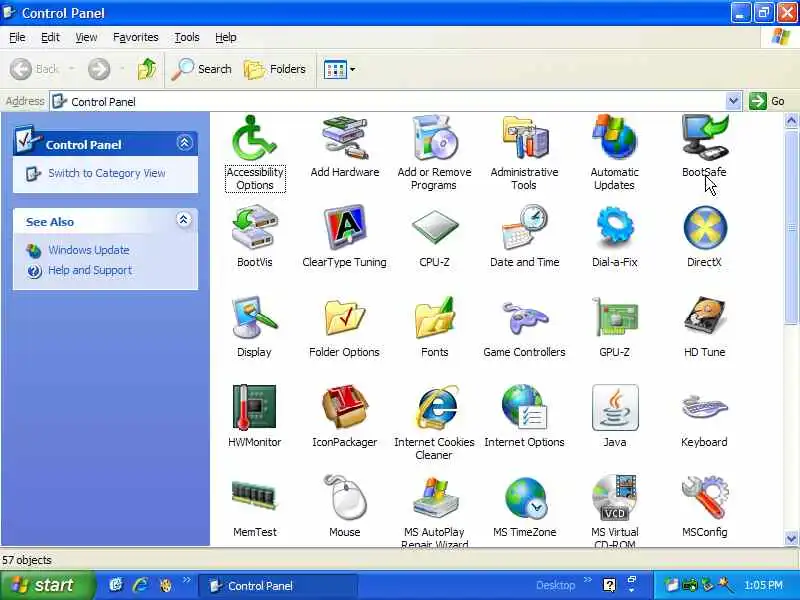Open the IconPackager icon
The height and width of the screenshot is (600, 800).
(344, 407)
